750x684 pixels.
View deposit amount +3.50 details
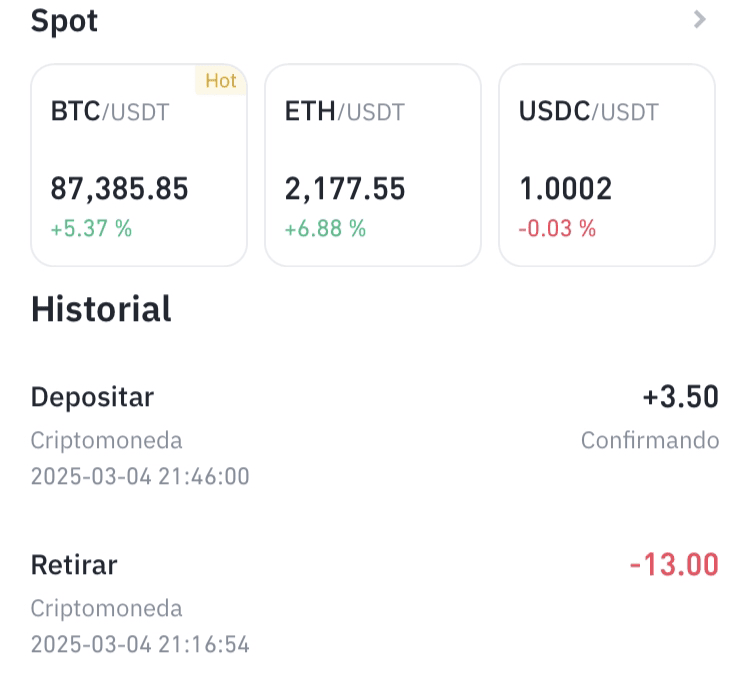click(x=681, y=397)
